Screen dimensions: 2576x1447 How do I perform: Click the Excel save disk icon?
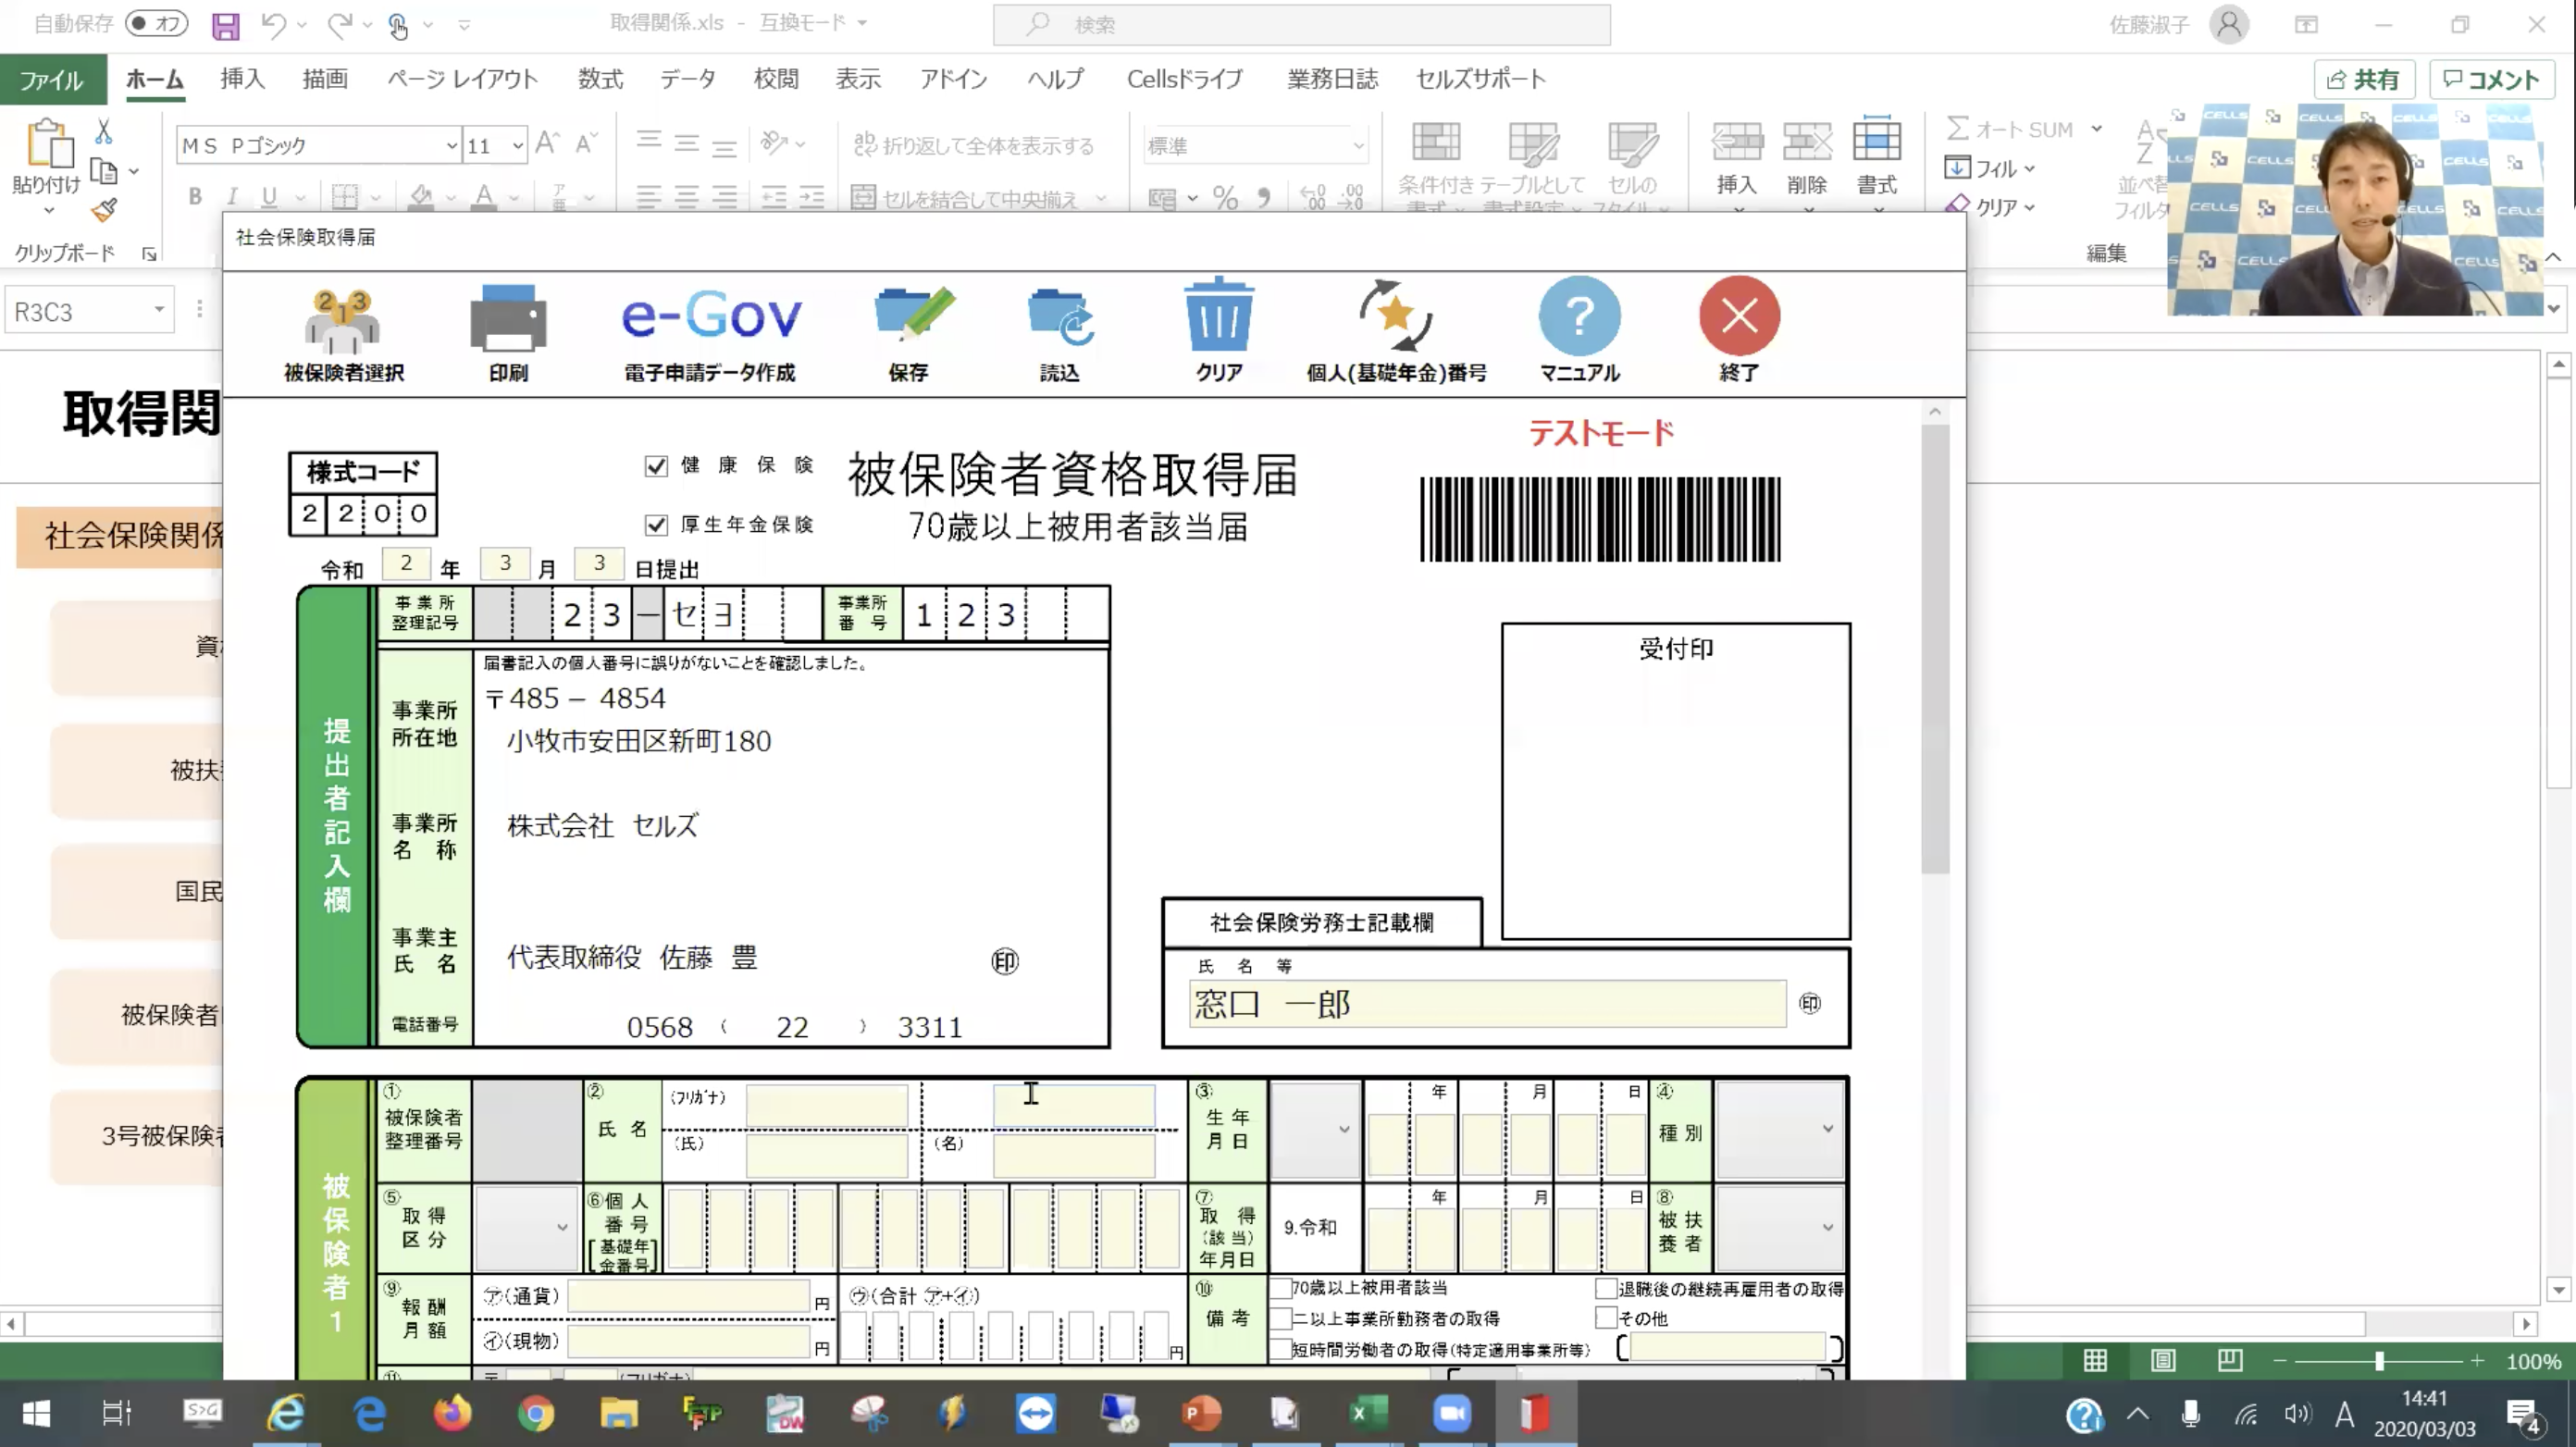coord(226,25)
